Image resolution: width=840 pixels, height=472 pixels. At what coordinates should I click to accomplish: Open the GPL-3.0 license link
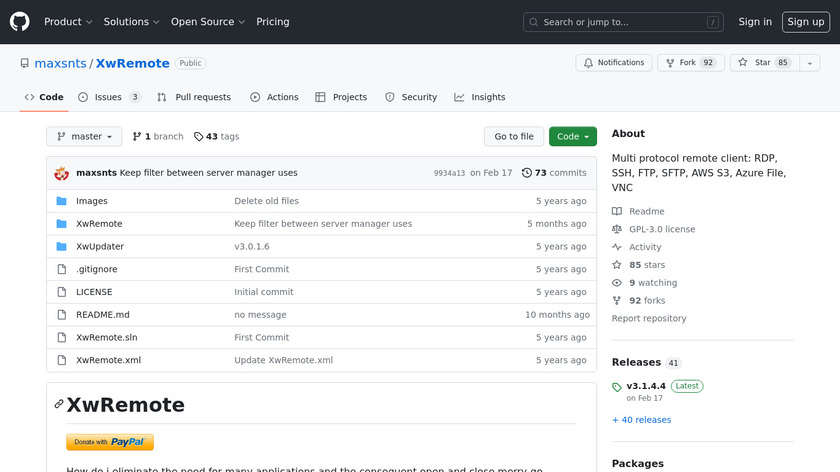coord(661,229)
